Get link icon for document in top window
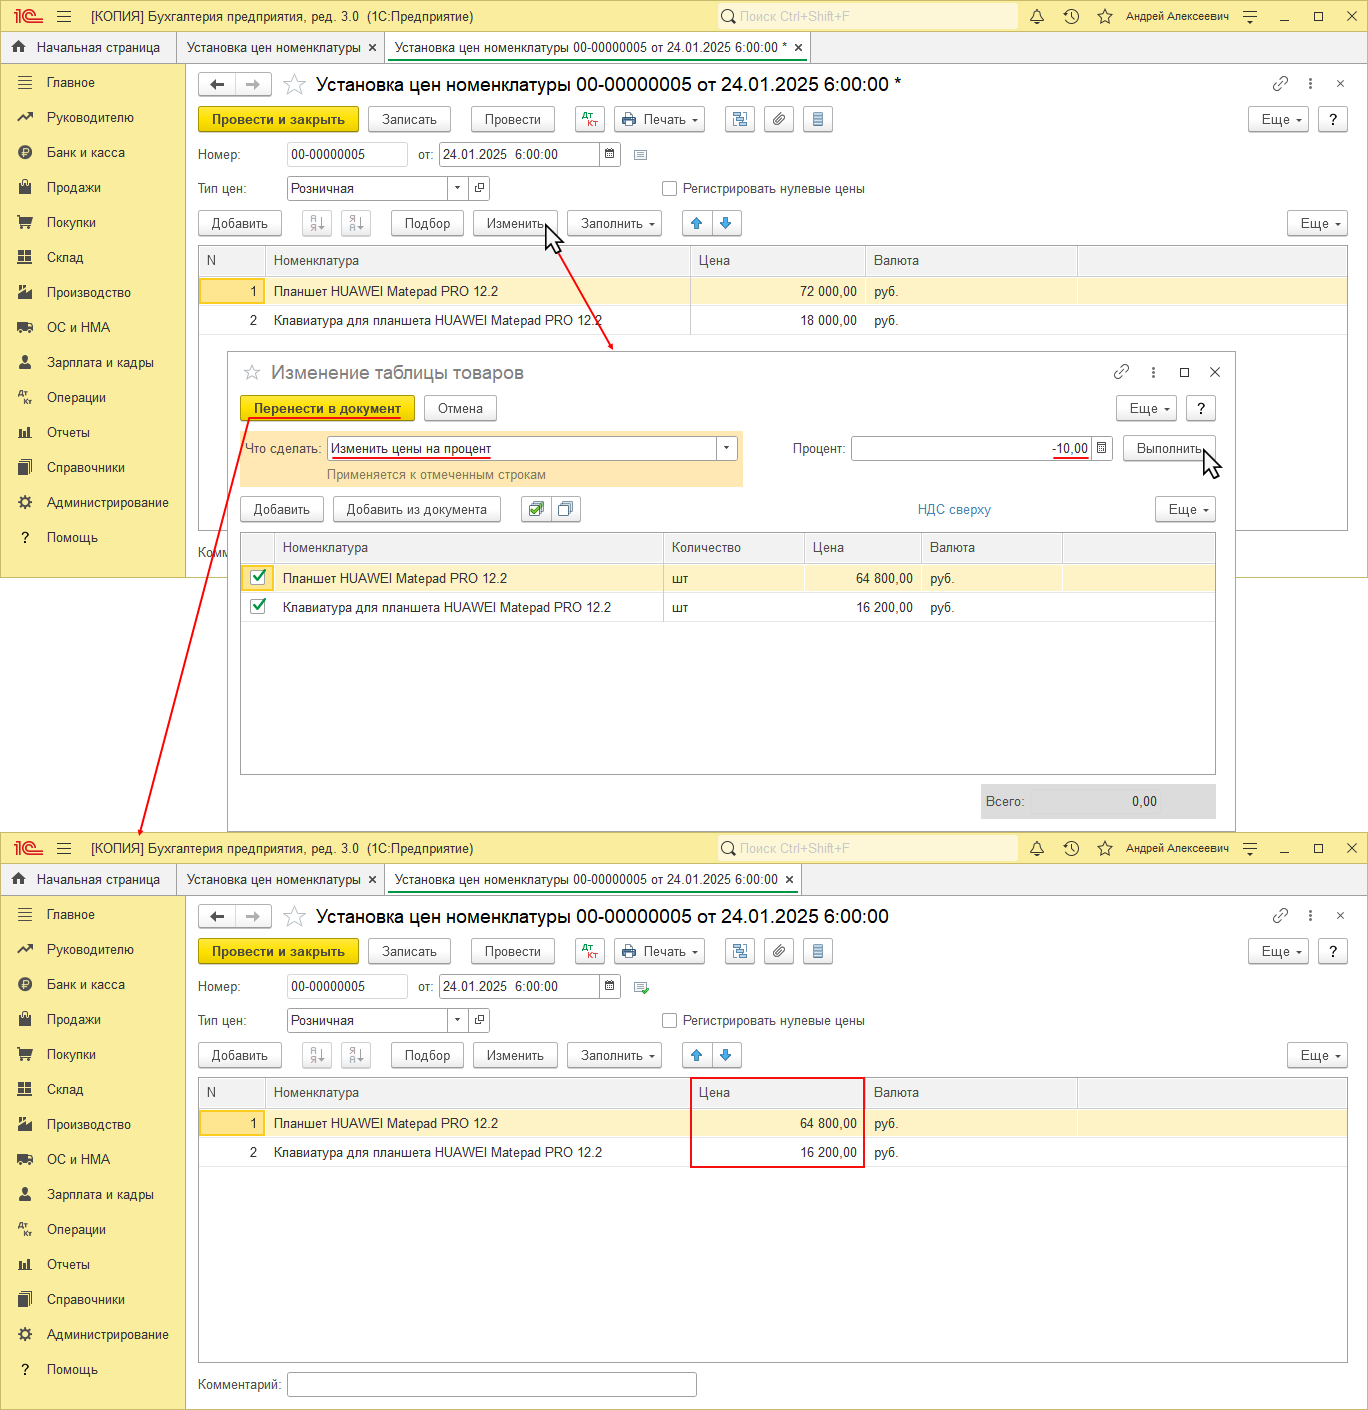The image size is (1368, 1410). click(x=1280, y=84)
